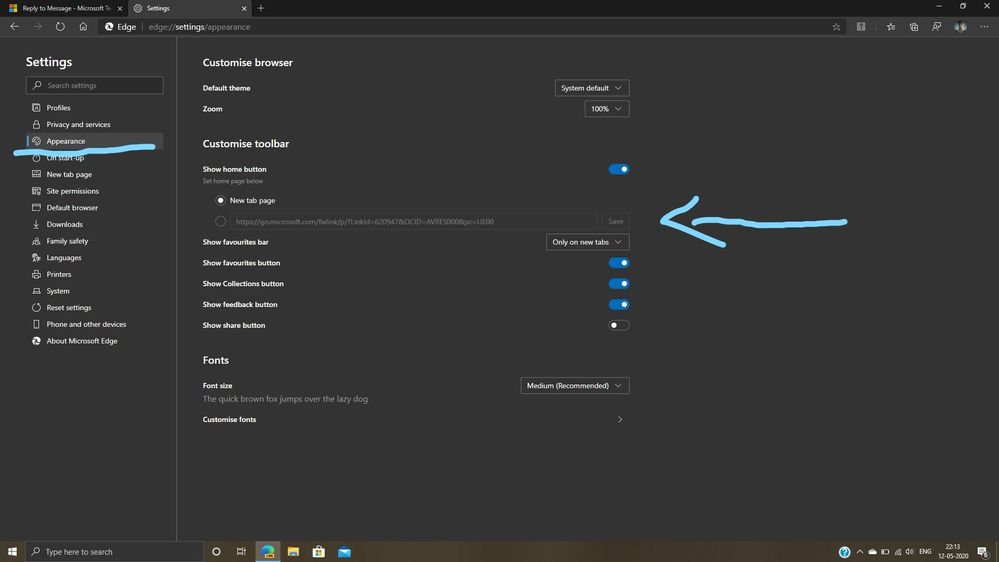The height and width of the screenshot is (562, 999).
Task: Open the Font size dropdown
Action: 575,385
